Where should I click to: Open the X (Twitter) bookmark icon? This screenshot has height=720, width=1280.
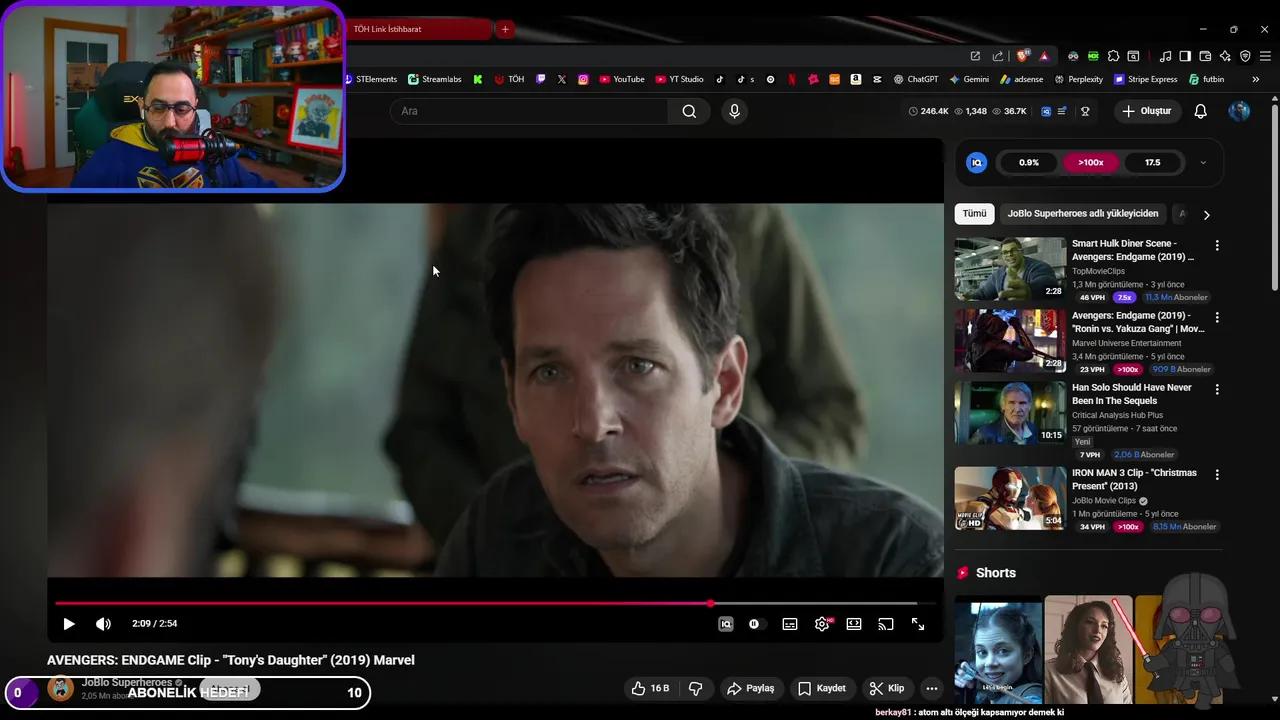coord(562,79)
